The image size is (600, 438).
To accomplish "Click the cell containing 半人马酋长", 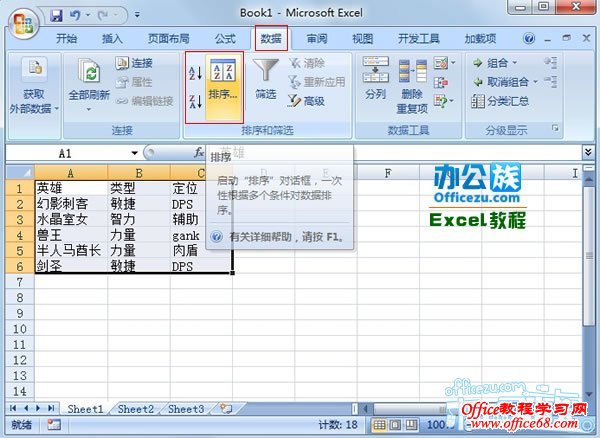I will pos(71,251).
